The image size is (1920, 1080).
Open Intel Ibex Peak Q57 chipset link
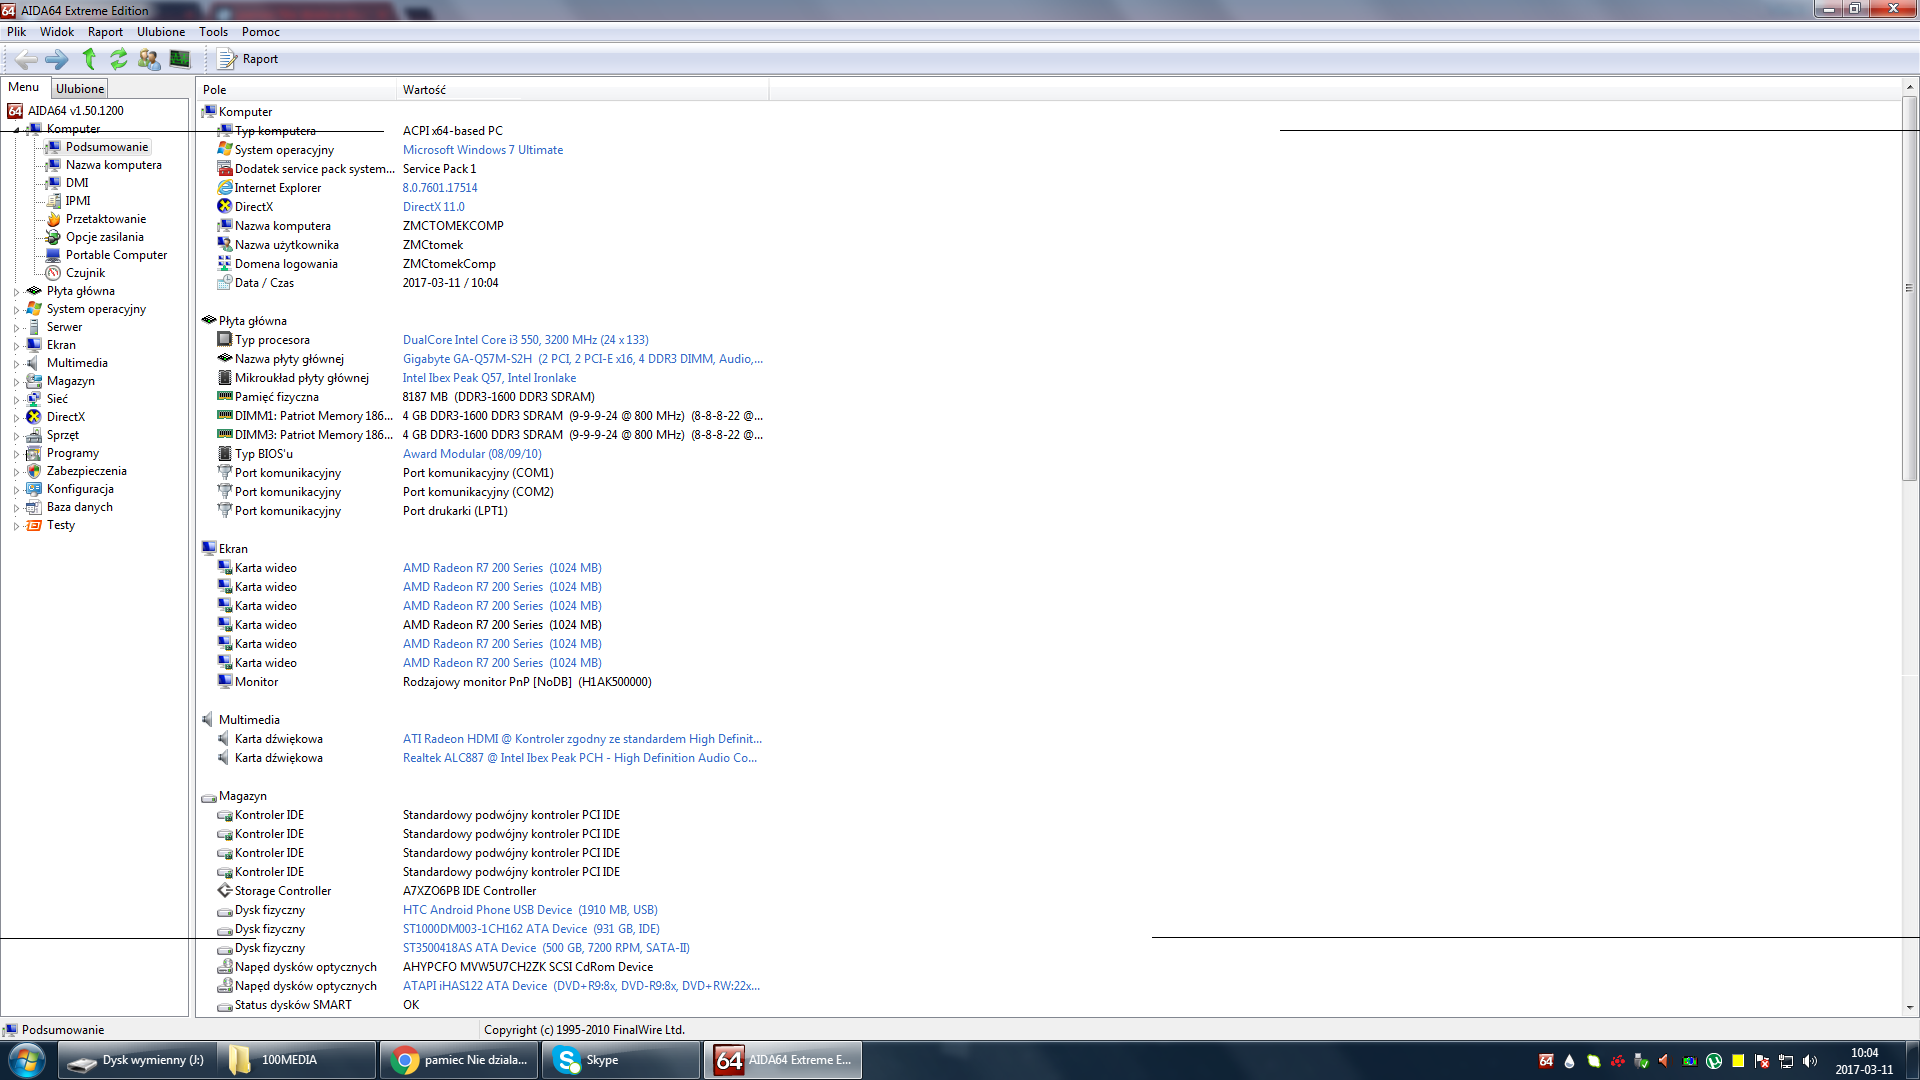(x=489, y=378)
